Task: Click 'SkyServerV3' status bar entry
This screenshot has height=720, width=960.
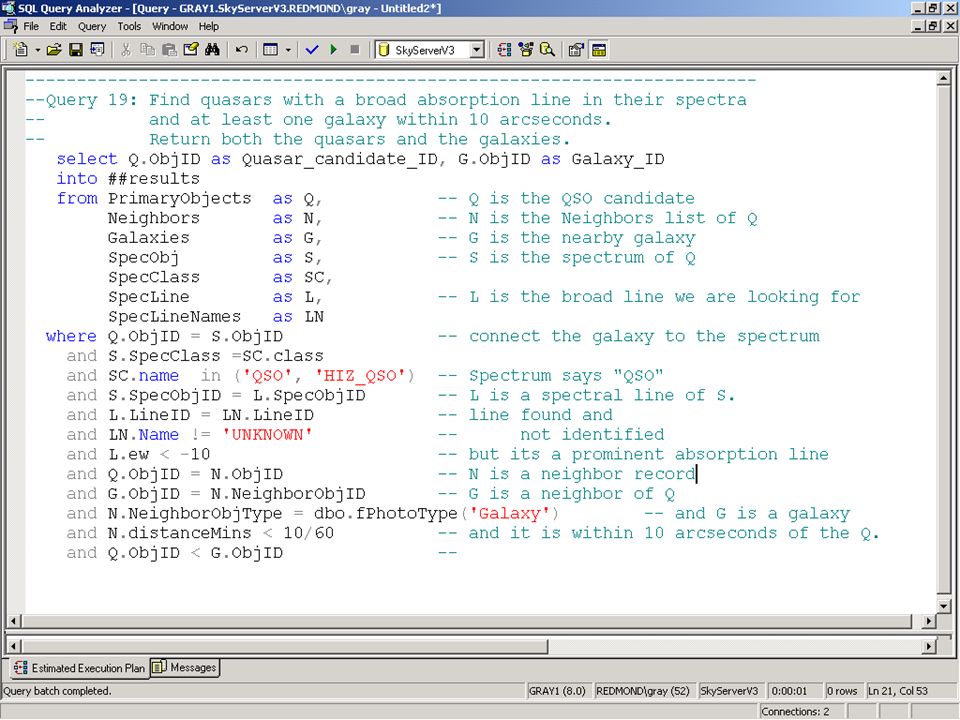Action: point(729,691)
